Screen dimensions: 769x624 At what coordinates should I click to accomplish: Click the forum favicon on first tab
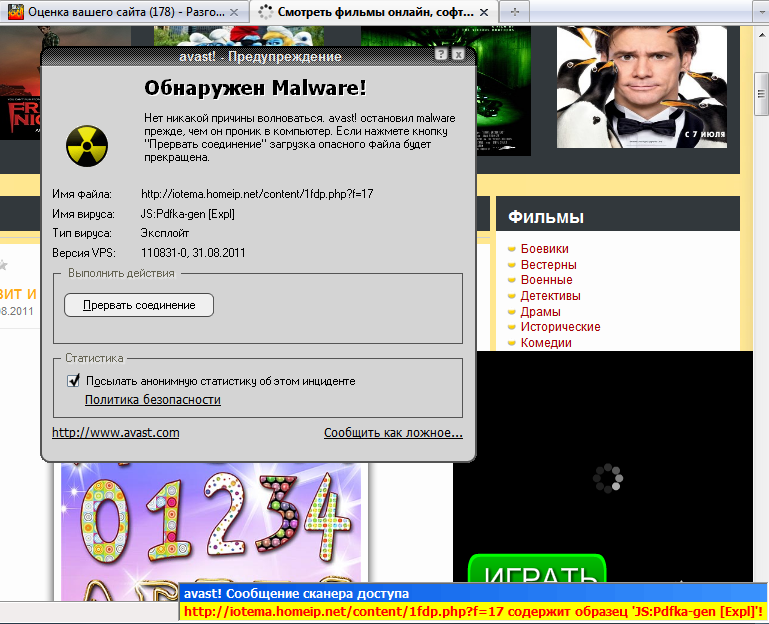tap(16, 12)
